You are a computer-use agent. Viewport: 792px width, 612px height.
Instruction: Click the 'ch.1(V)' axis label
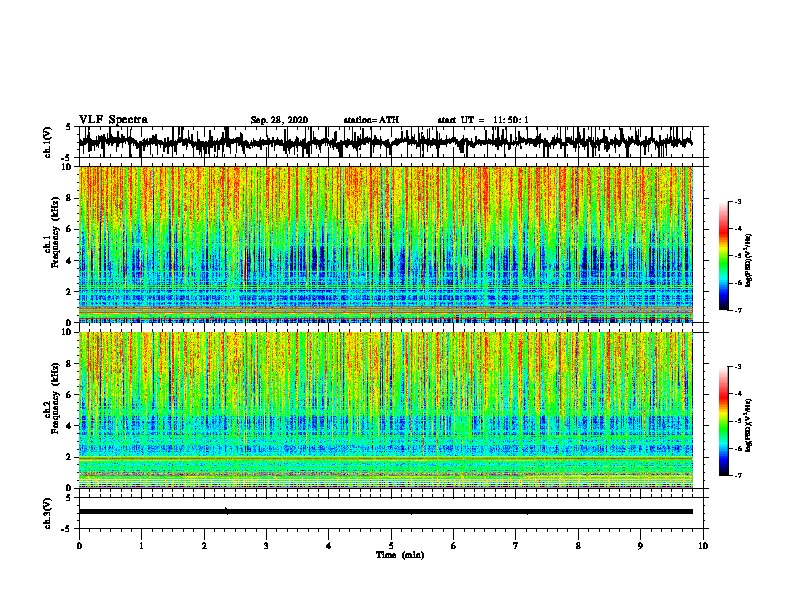pos(48,142)
